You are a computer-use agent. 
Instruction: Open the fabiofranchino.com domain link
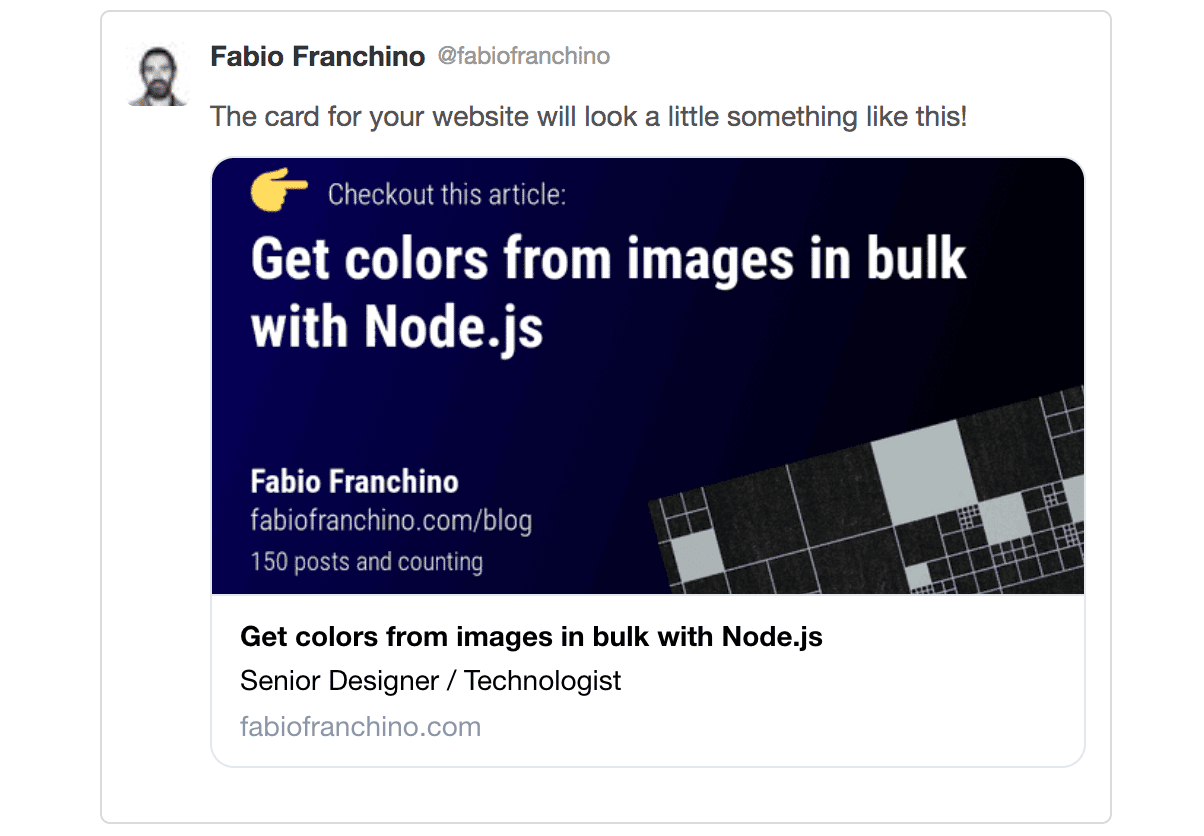coord(361,726)
